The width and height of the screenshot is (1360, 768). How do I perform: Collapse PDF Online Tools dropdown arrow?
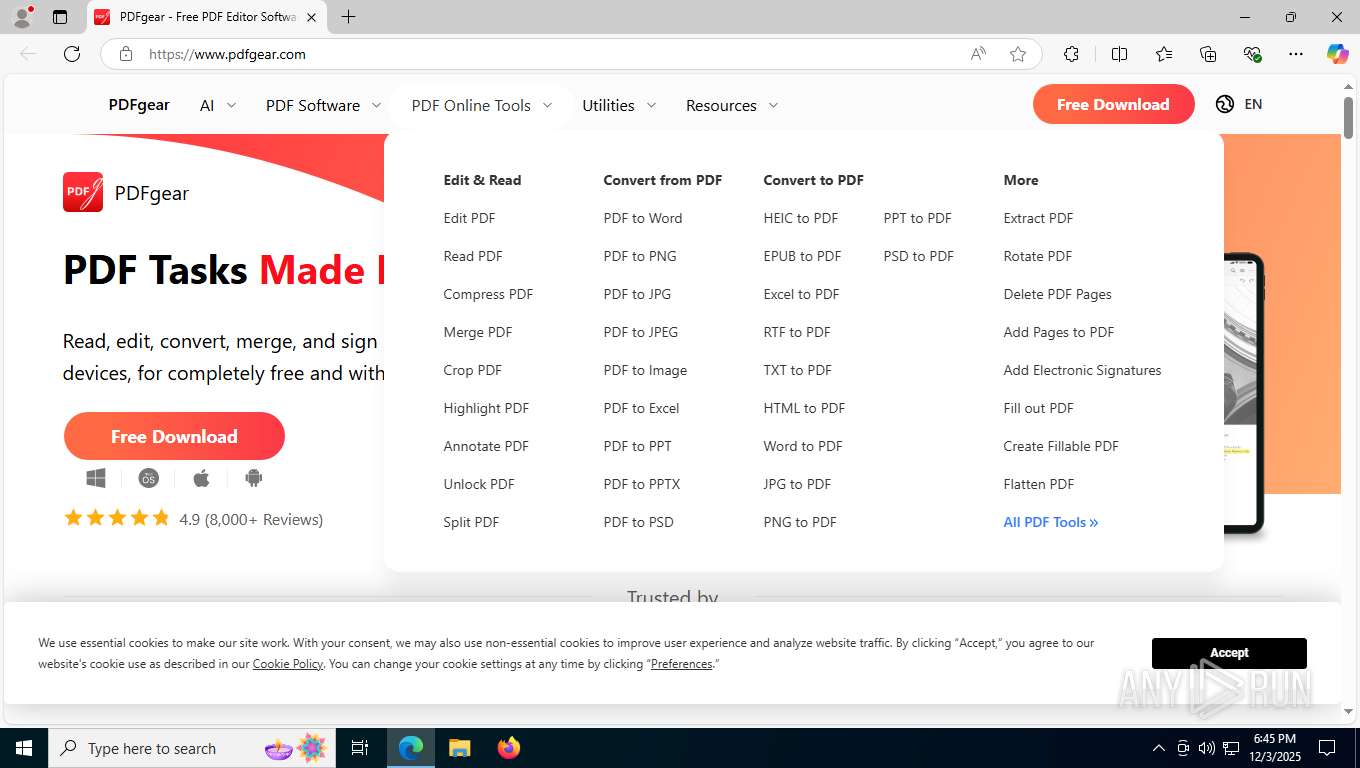pyautogui.click(x=547, y=105)
